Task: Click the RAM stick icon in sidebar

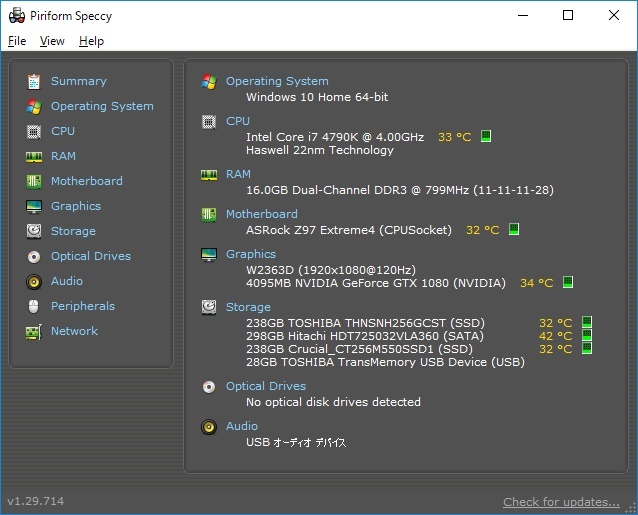Action: click(34, 157)
